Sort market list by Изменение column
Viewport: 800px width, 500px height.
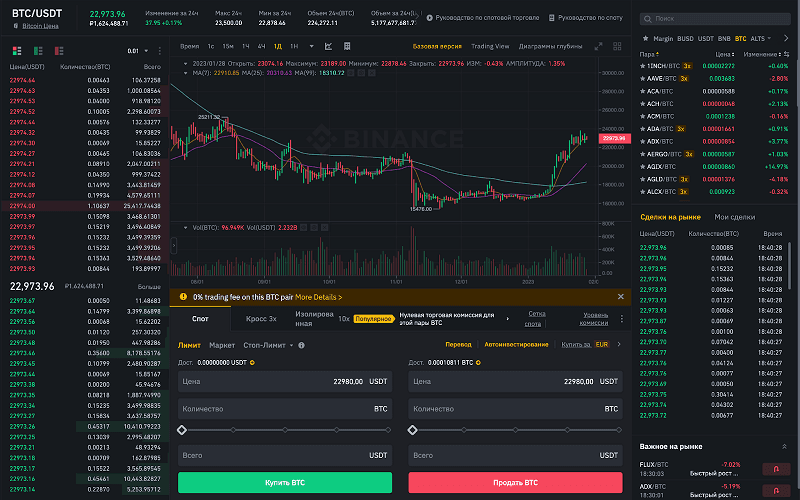pyautogui.click(x=762, y=54)
